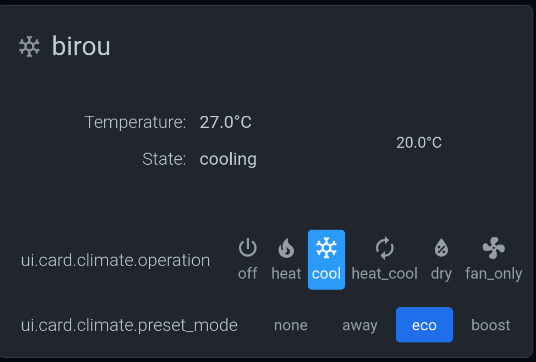
Task: Choose the dry water-drop icon
Action: 441,247
